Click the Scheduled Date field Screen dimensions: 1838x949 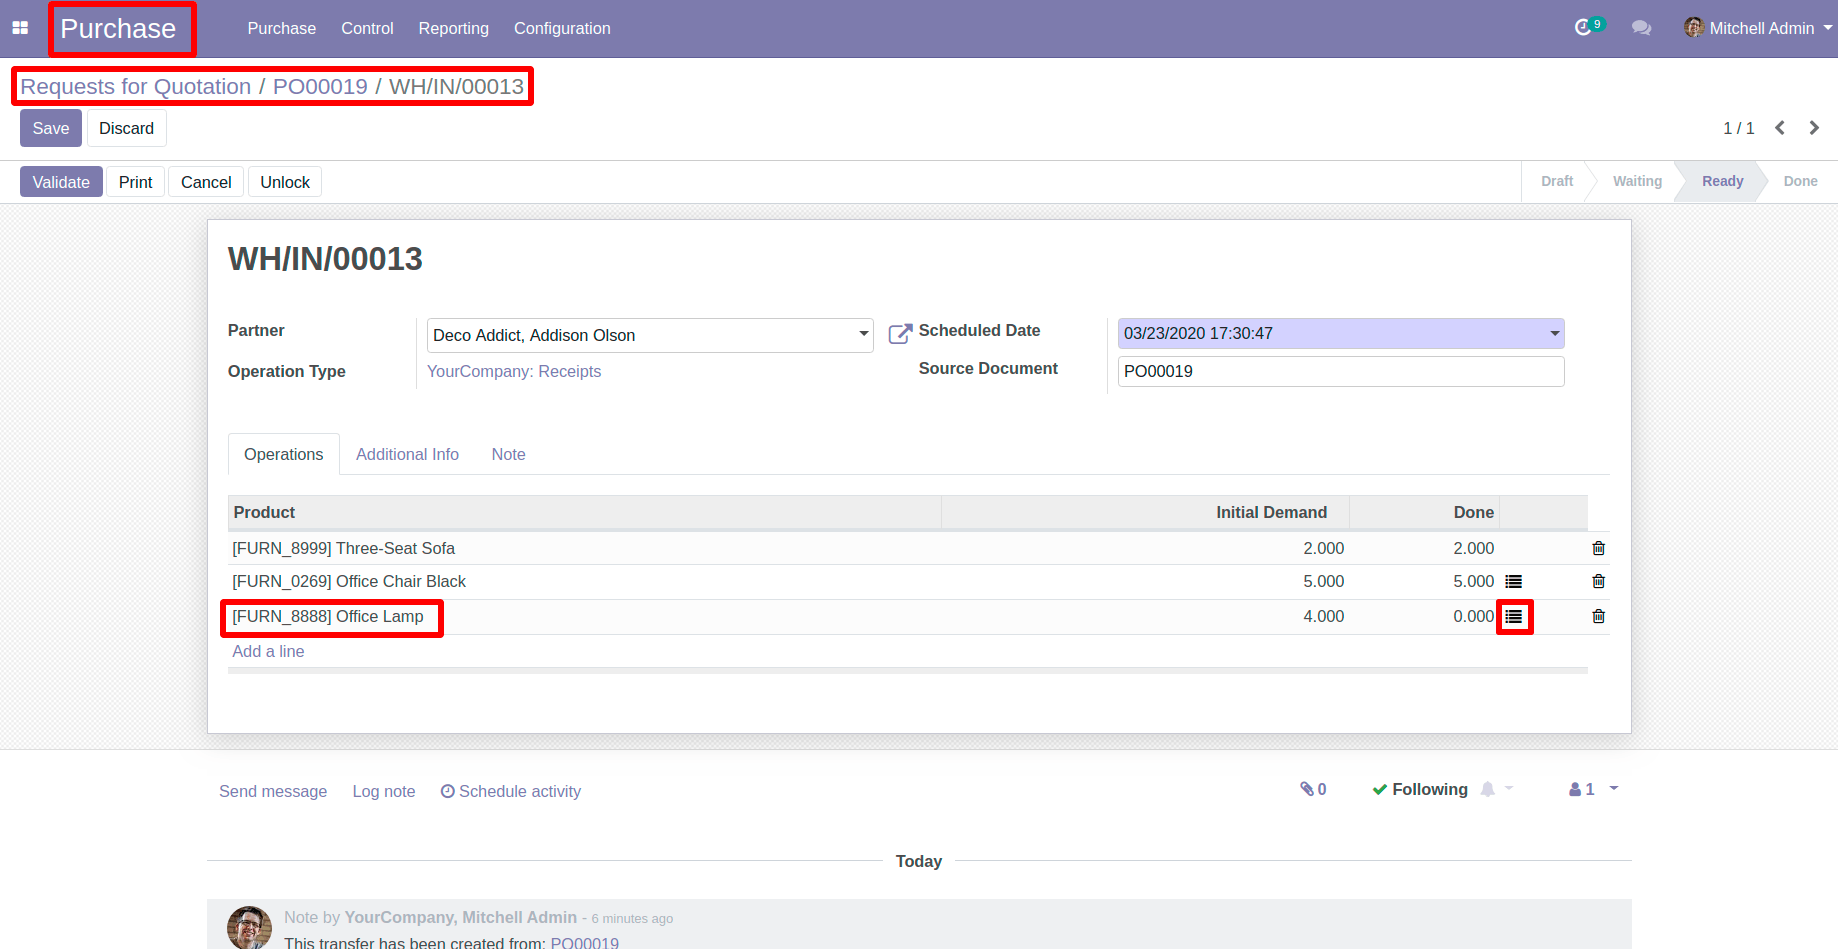(1341, 333)
